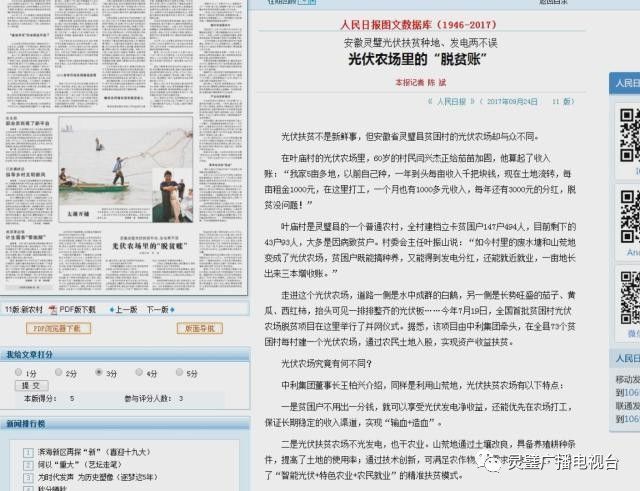Open ranked article 滨海新区再探“新”

click(94, 452)
